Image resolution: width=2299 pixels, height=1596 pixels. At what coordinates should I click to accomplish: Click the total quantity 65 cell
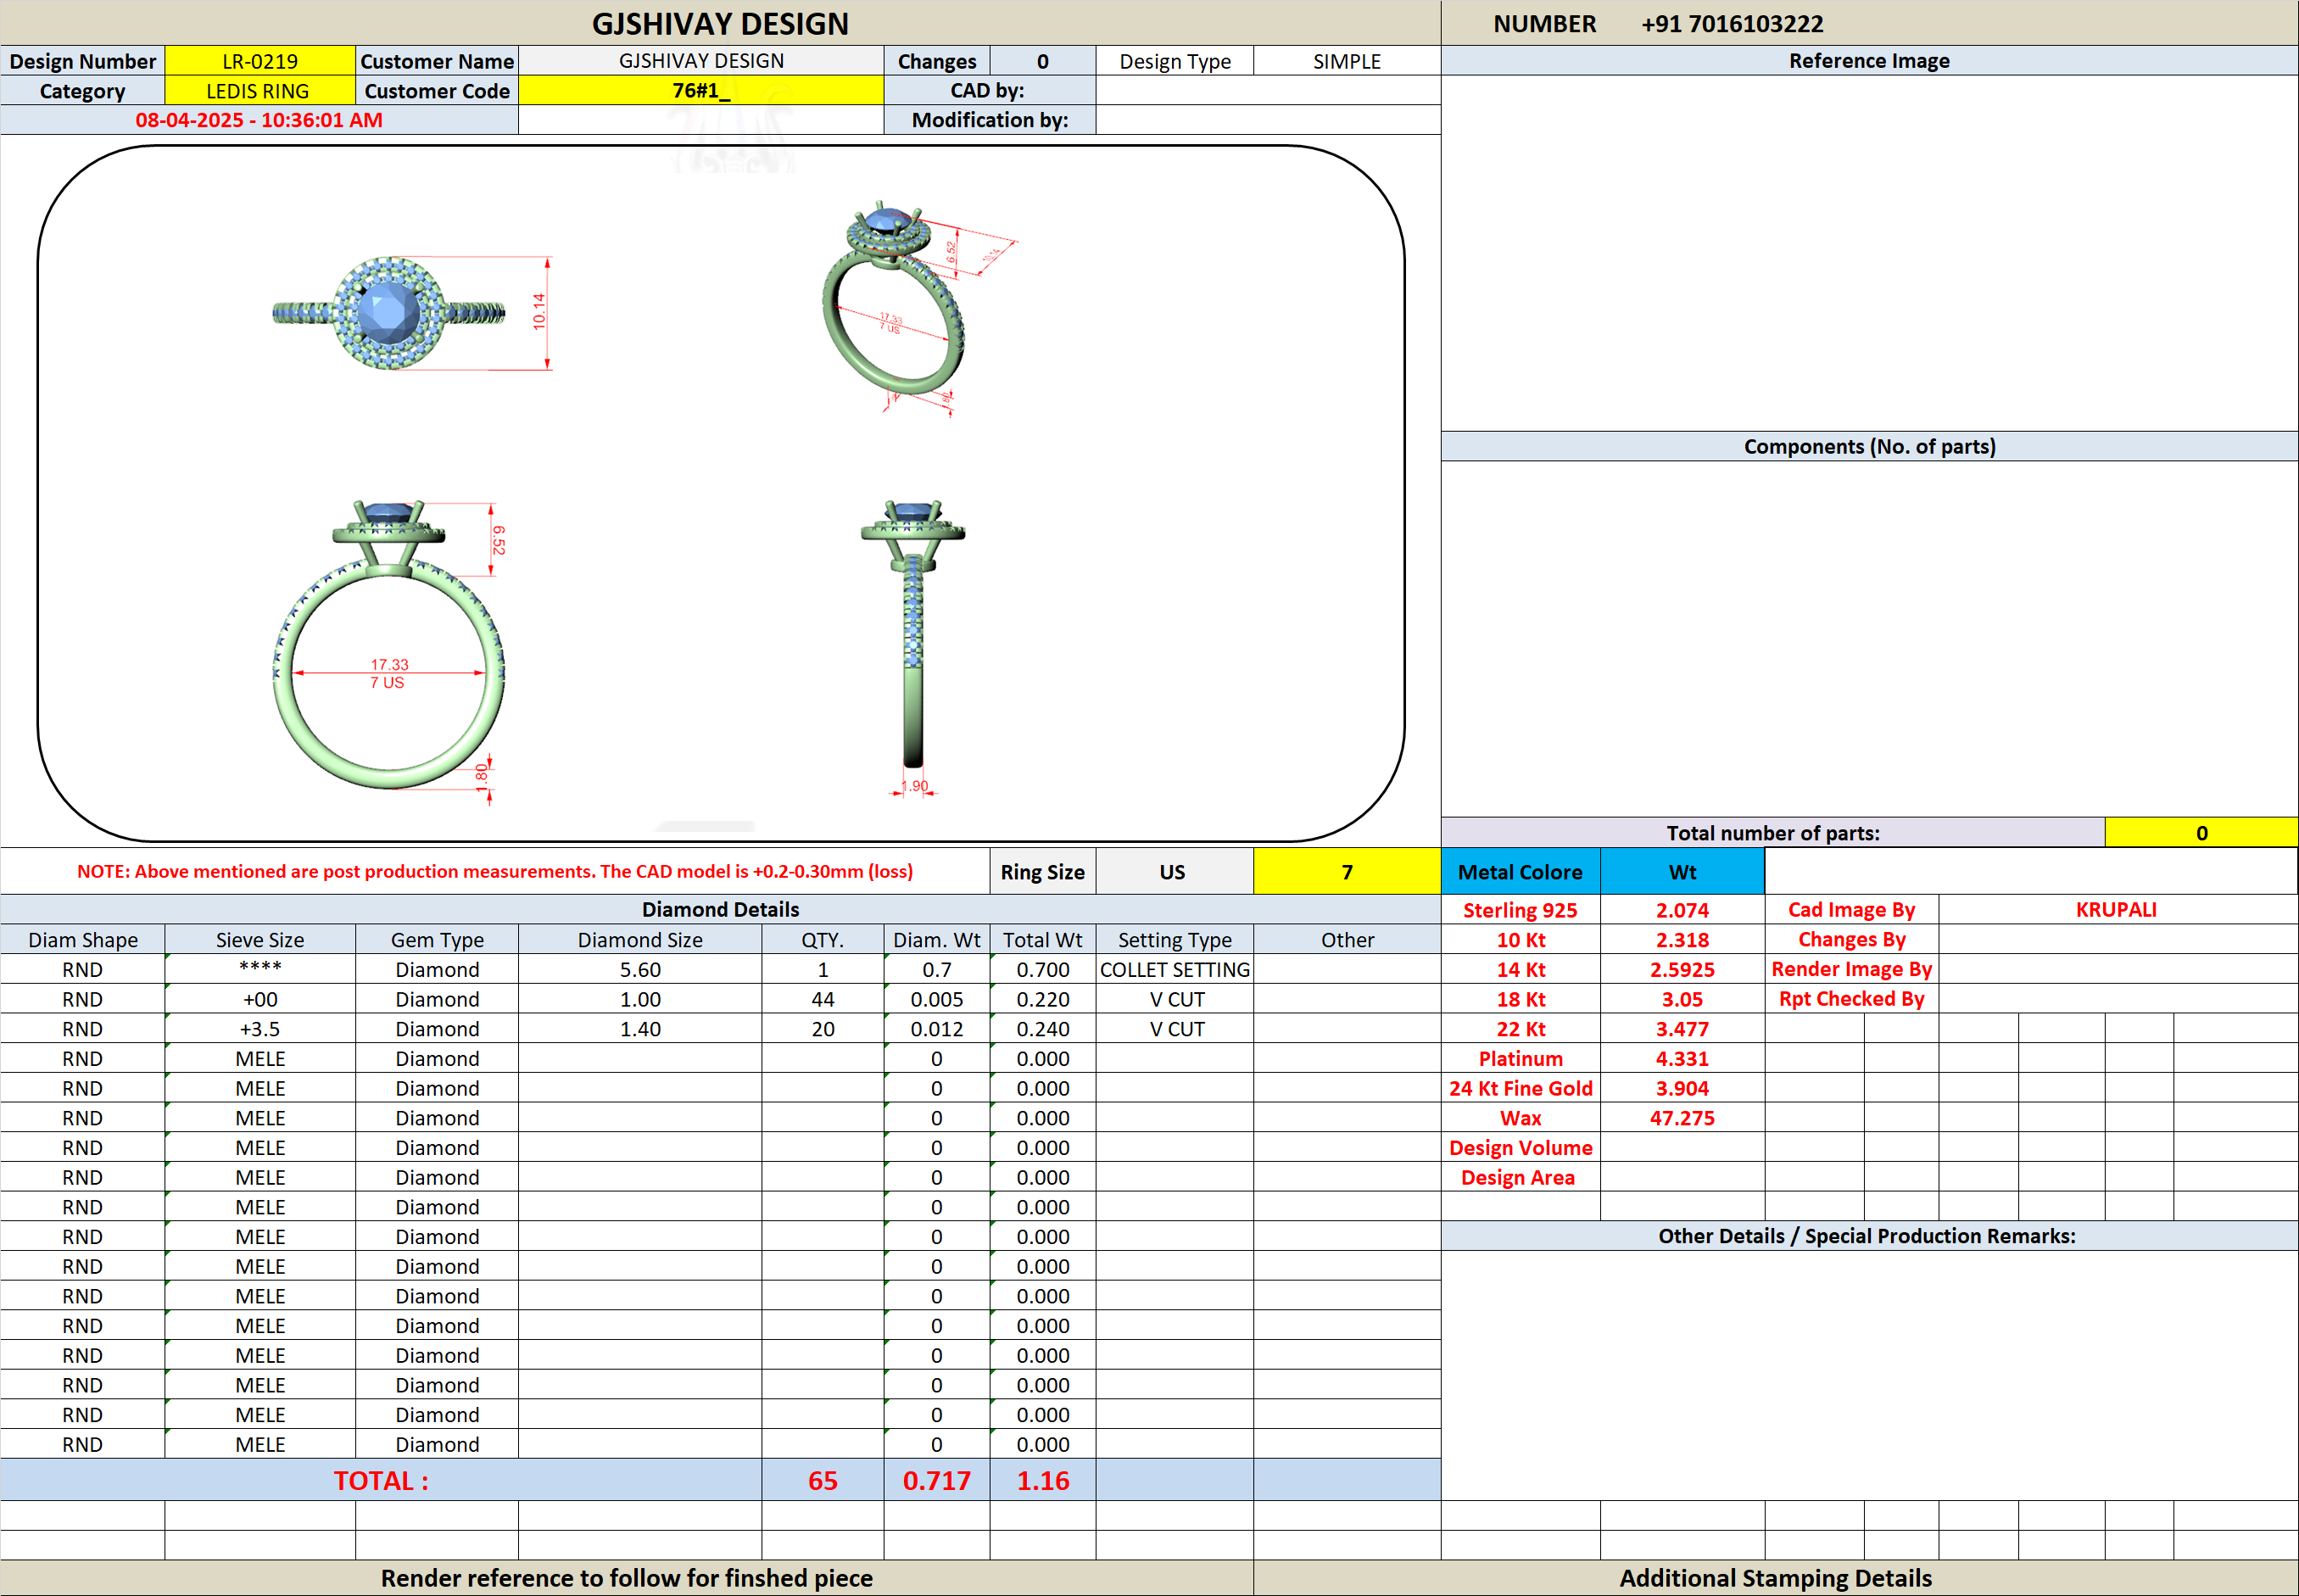823,1481
